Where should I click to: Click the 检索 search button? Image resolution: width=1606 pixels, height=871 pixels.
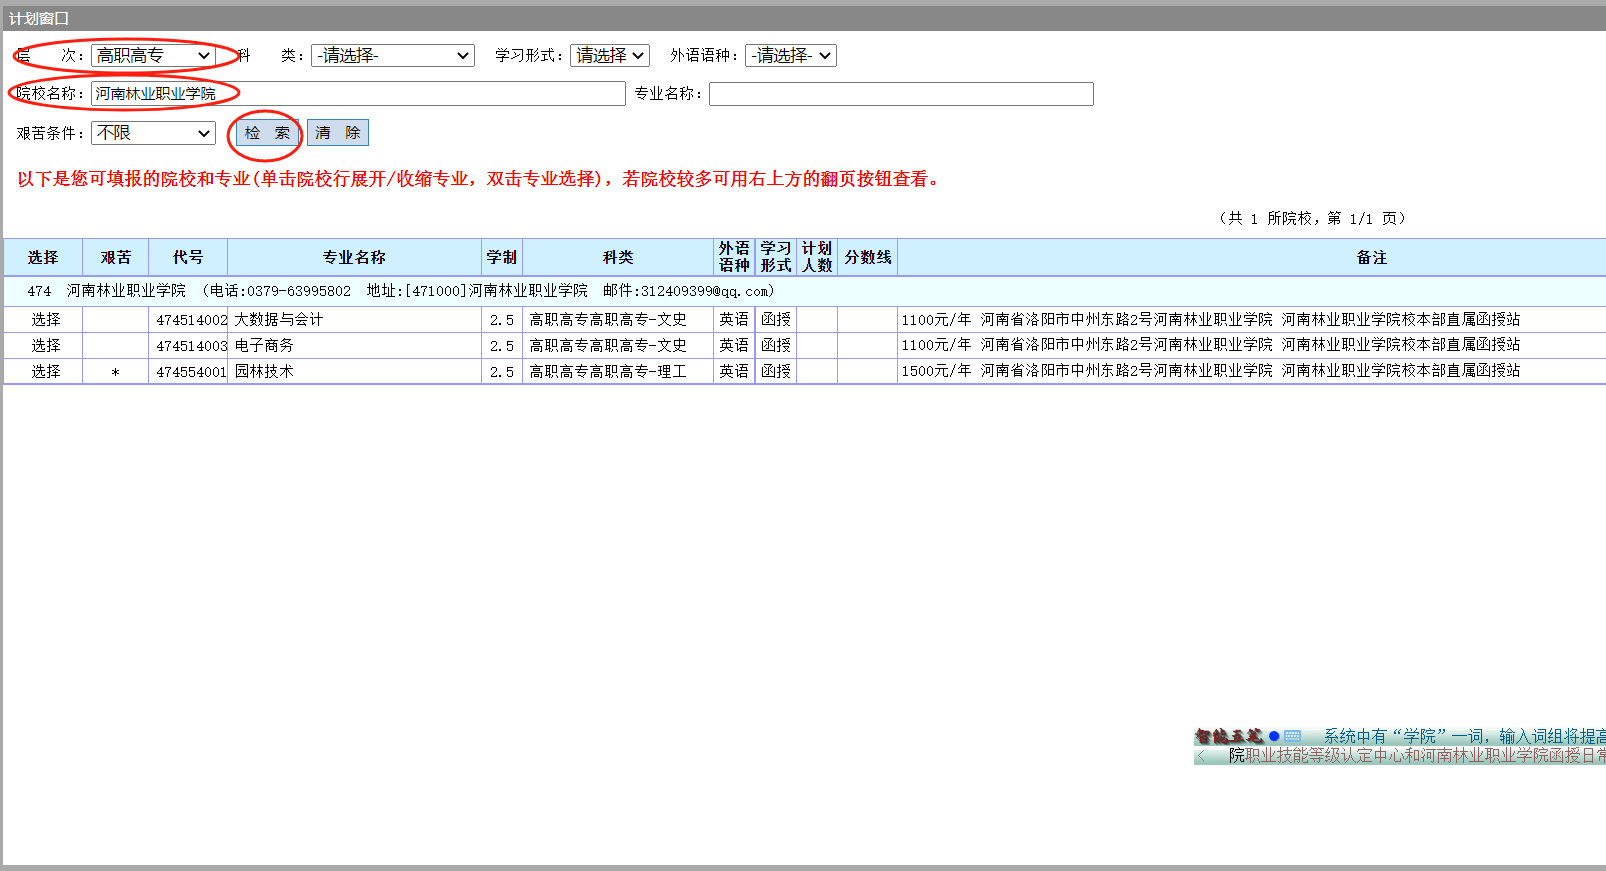point(267,133)
